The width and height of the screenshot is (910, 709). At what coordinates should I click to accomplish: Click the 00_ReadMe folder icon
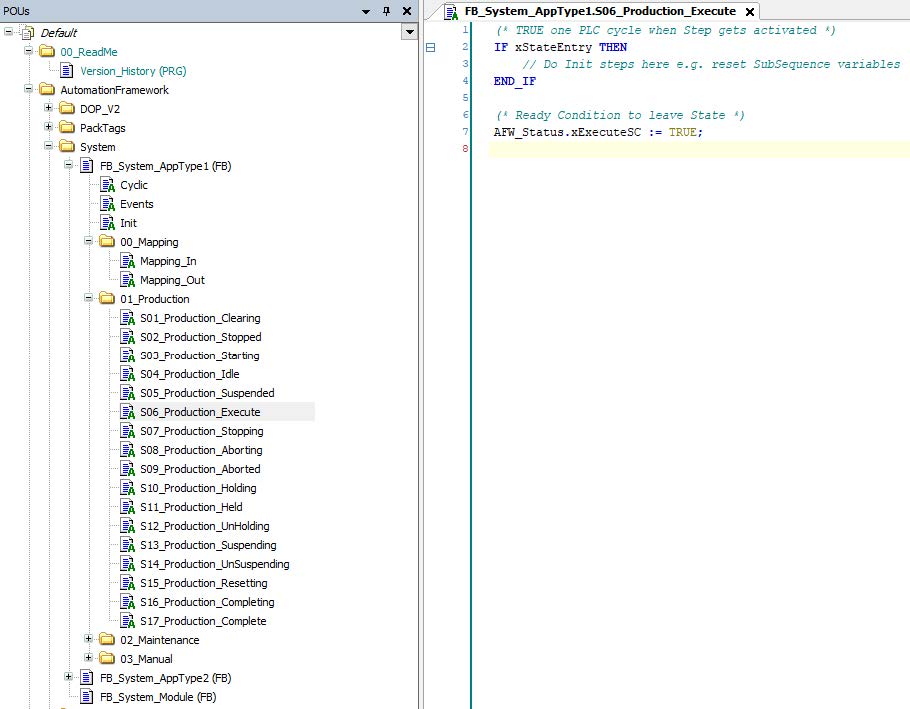click(x=47, y=52)
